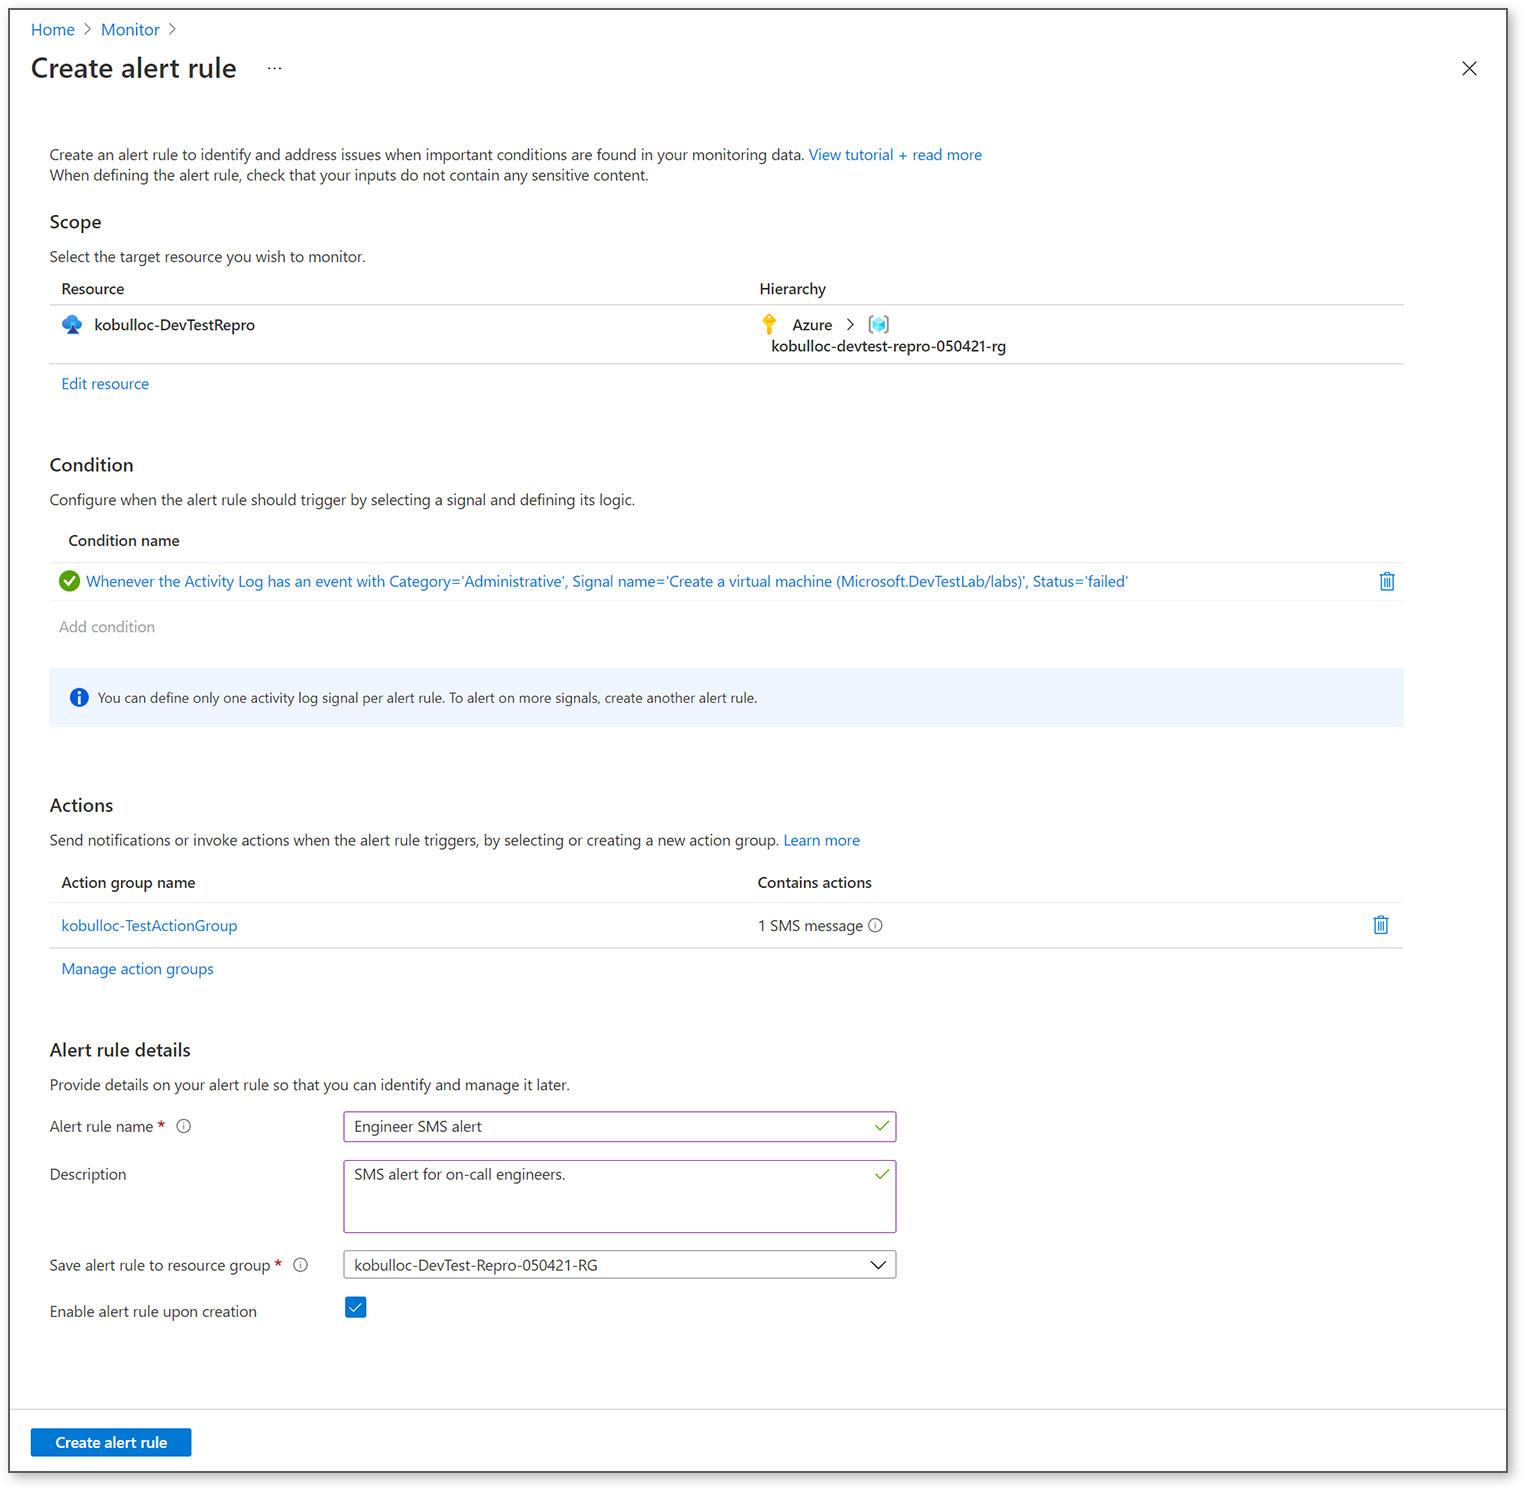Click the resource group cube icon in Hierarchy
Screen dimensions: 1524x1489
tap(878, 324)
